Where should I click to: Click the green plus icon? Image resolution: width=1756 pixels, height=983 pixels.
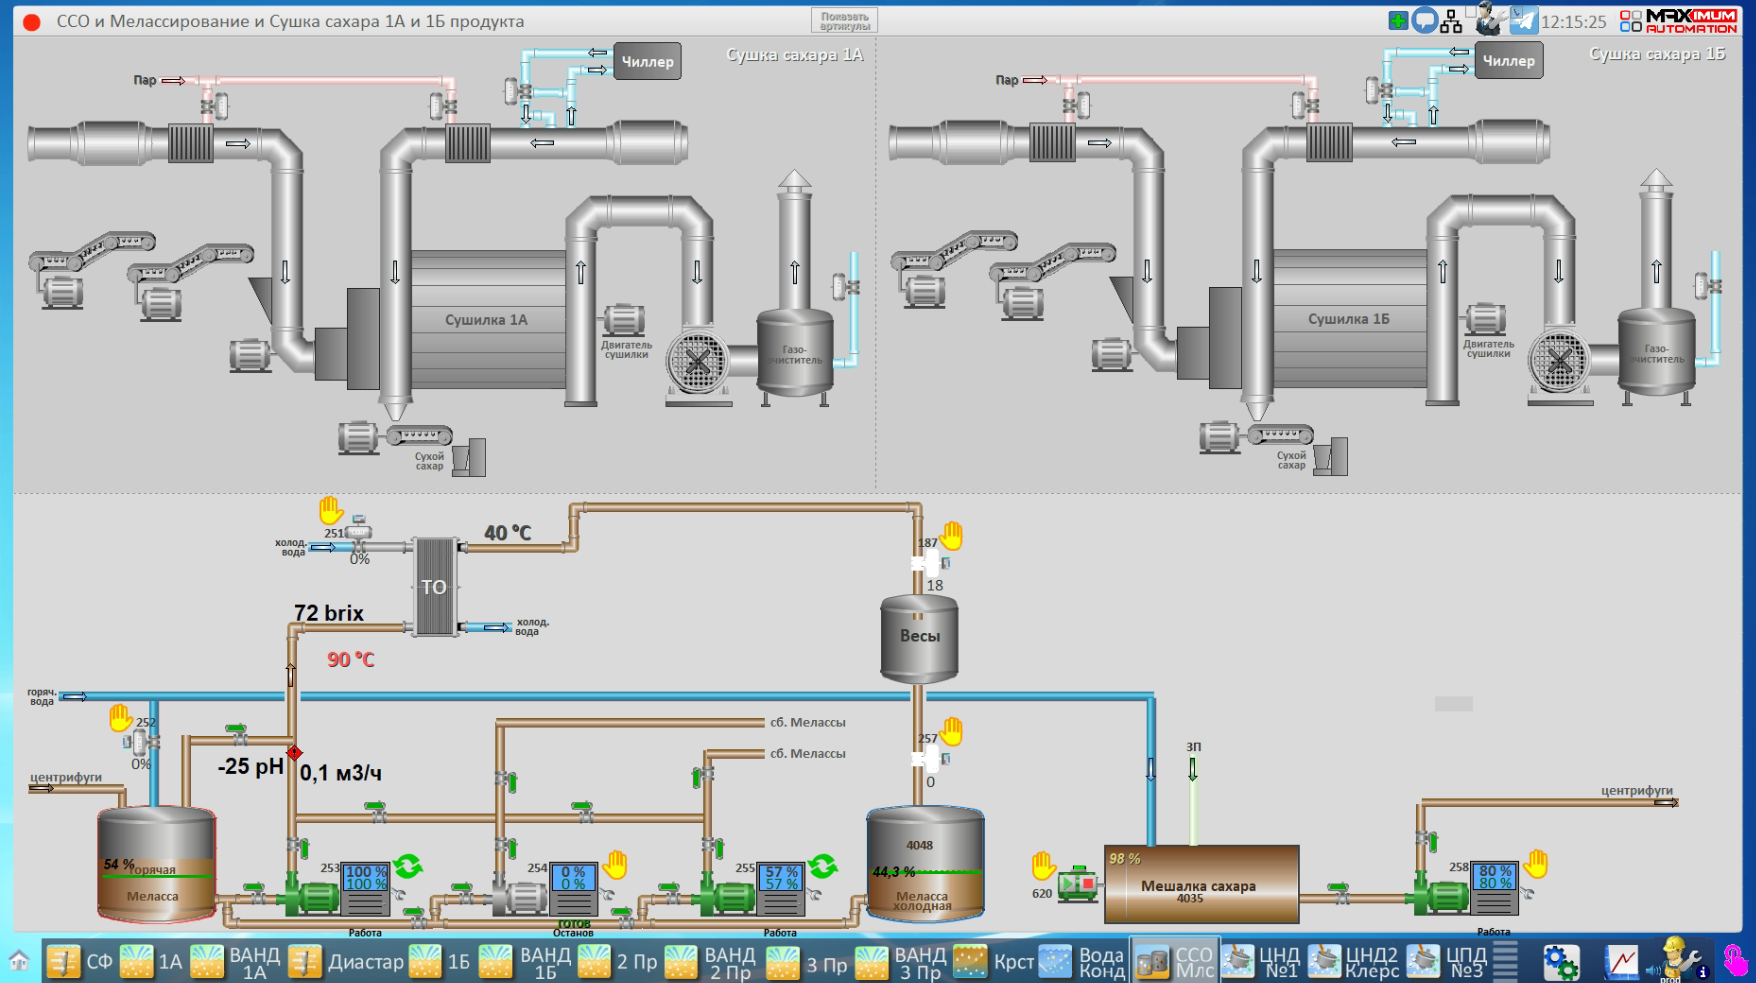click(1398, 21)
